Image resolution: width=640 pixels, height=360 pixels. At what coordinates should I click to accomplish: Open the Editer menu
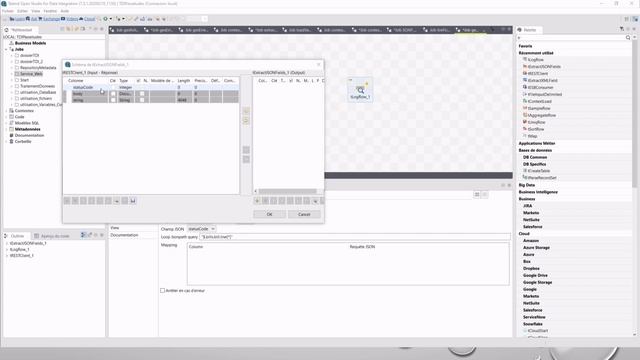pos(22,11)
